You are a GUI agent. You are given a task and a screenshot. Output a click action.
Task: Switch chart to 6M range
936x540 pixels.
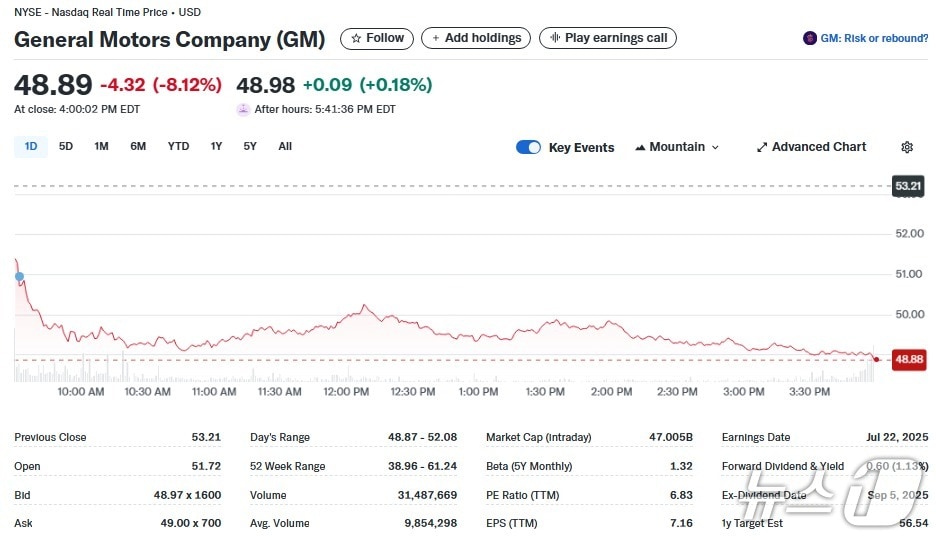(x=138, y=147)
